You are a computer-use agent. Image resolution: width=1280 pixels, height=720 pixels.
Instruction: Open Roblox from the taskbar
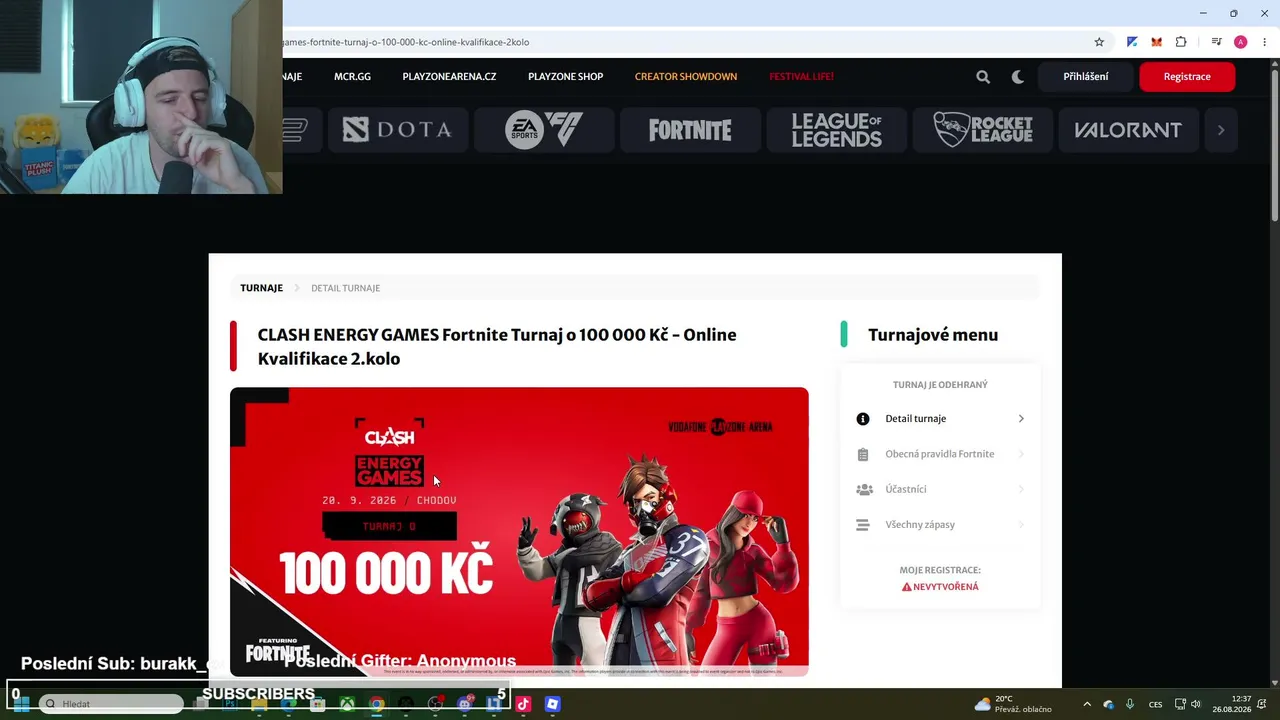[552, 704]
